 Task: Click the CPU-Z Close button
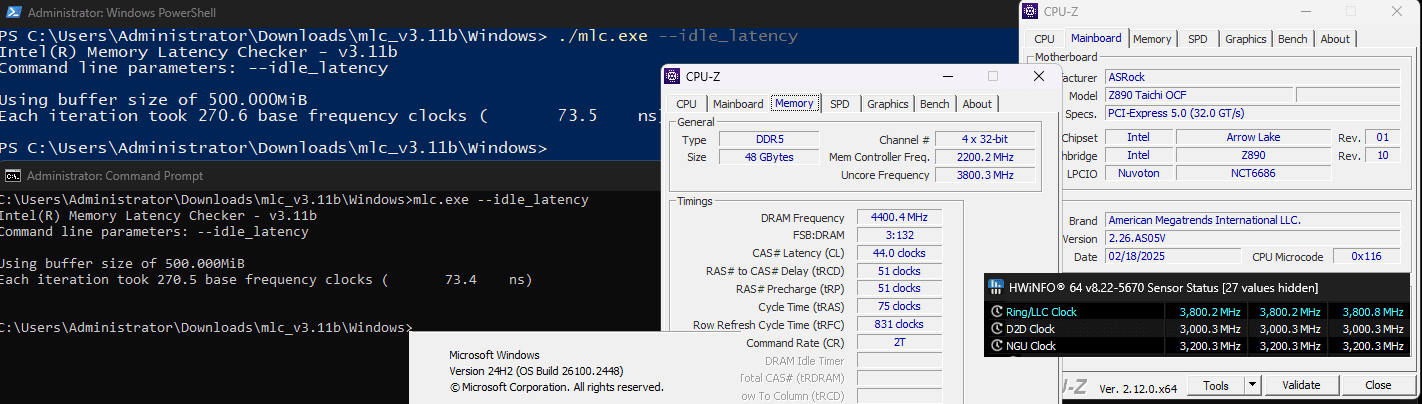point(1378,385)
